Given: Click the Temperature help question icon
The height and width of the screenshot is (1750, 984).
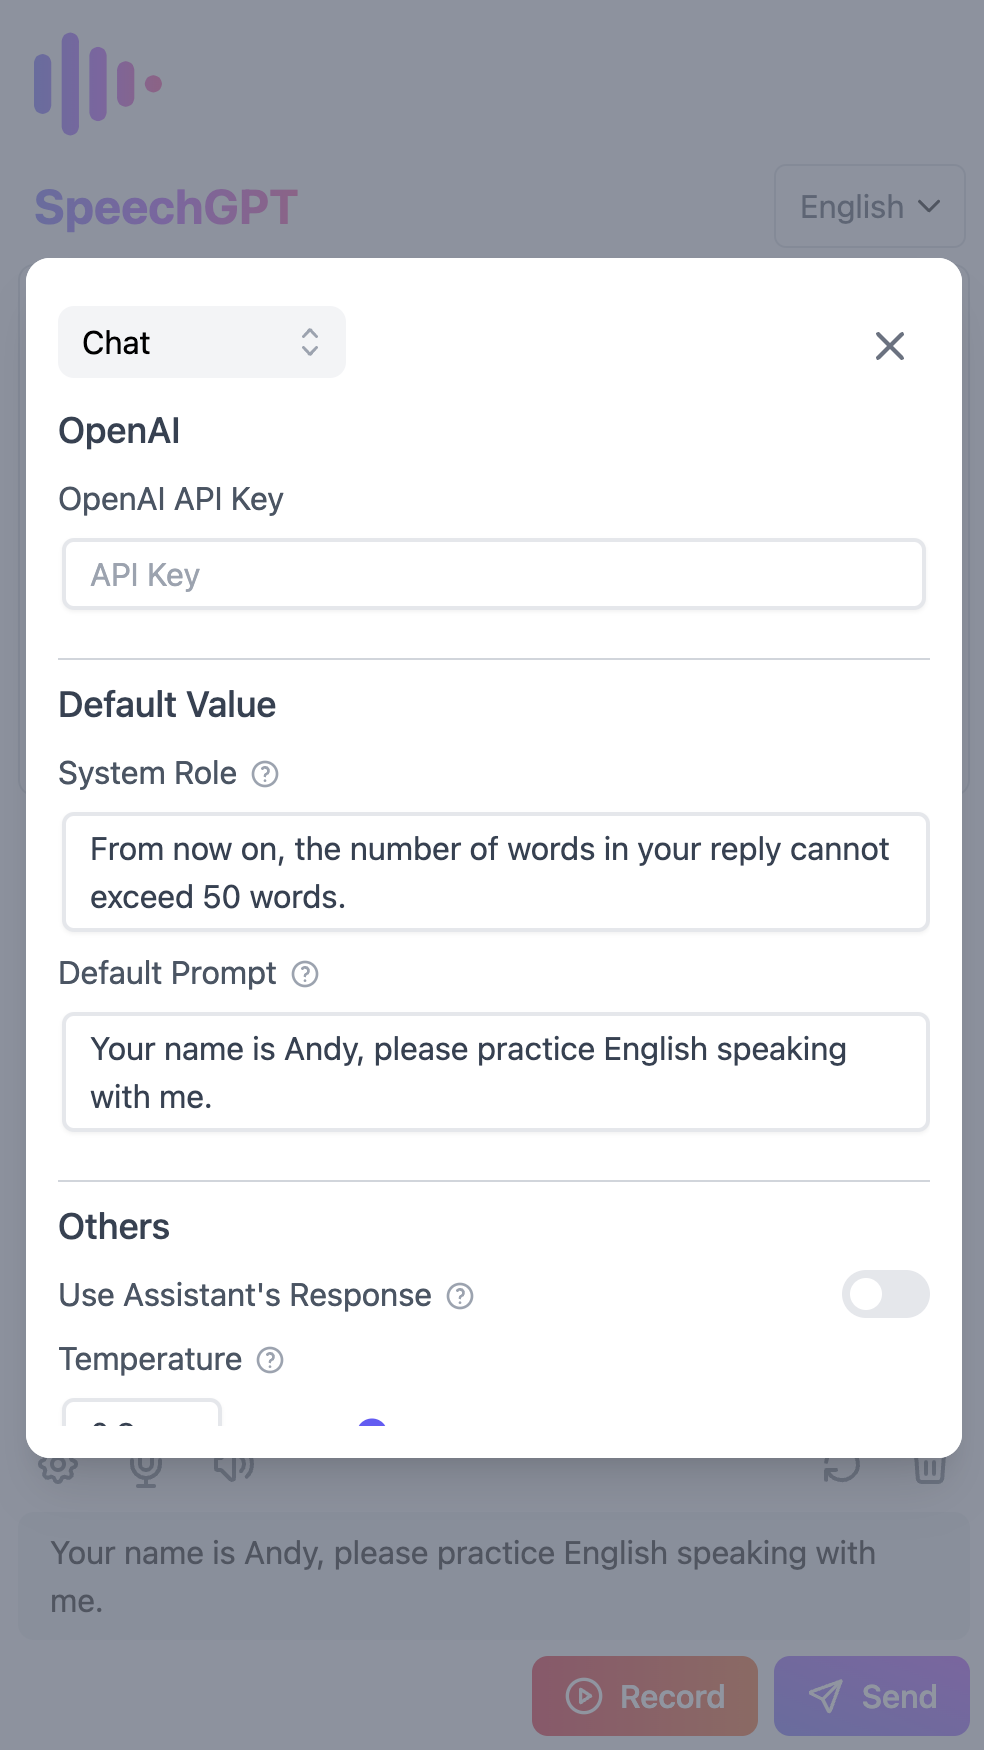Looking at the screenshot, I should (x=270, y=1360).
